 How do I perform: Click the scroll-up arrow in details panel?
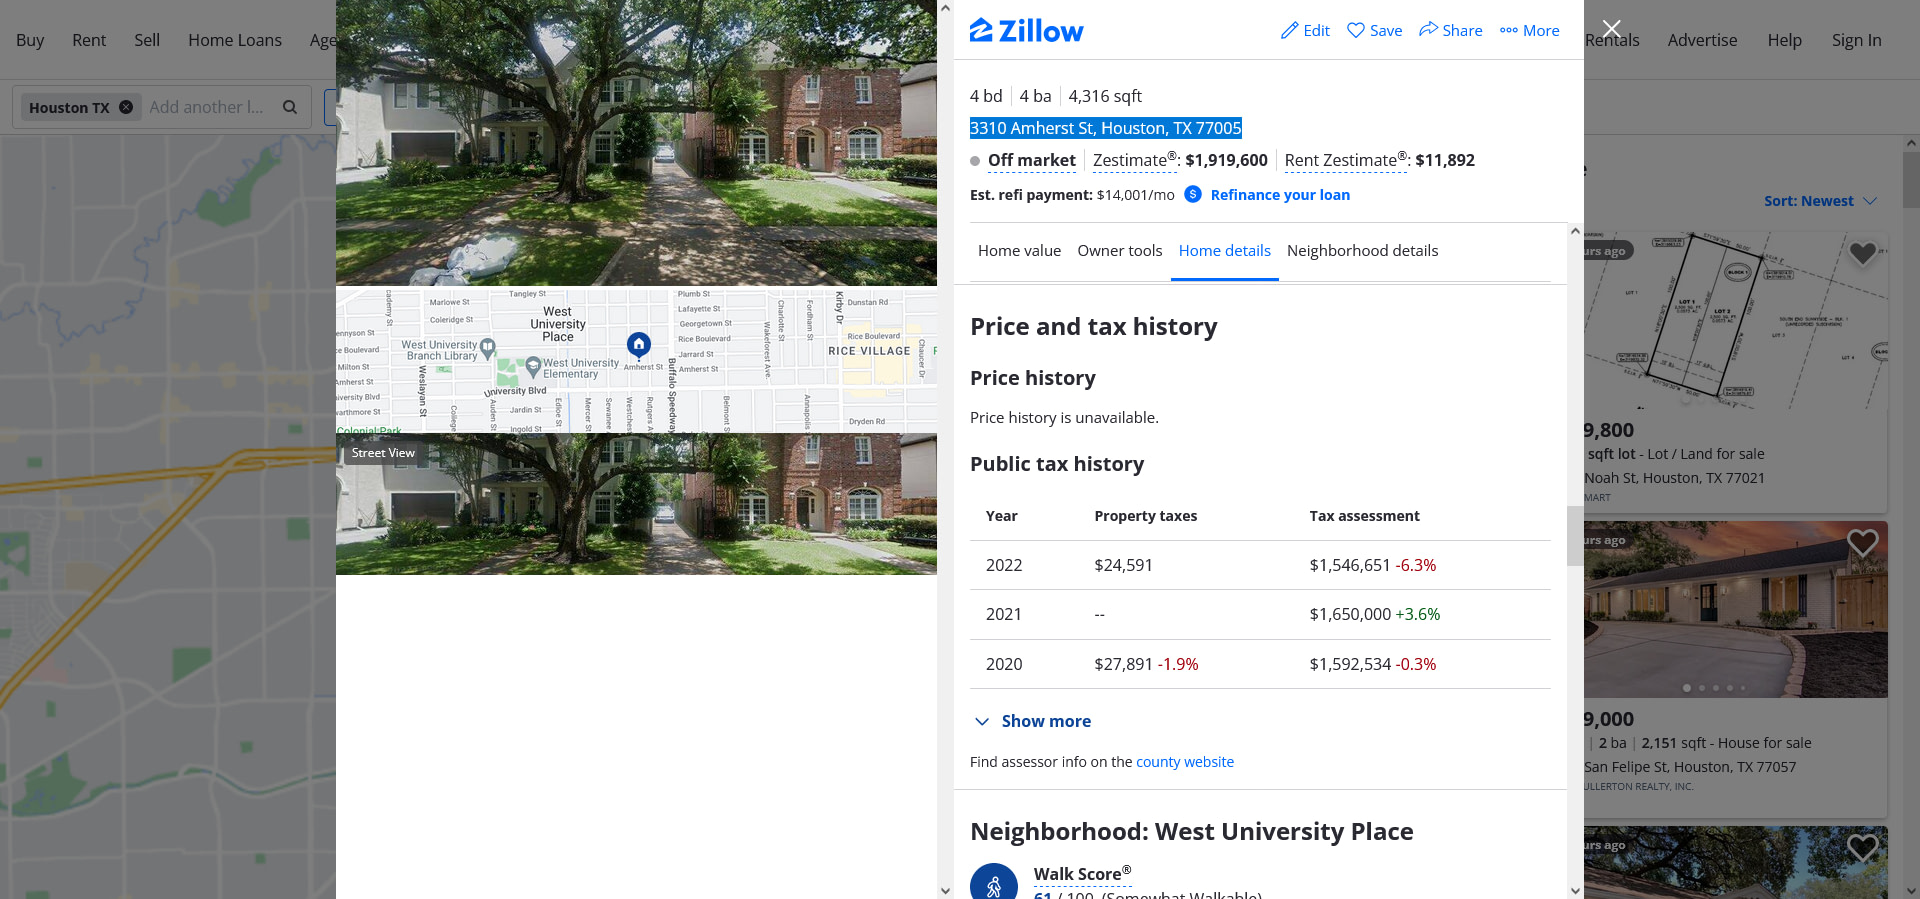(x=1575, y=231)
